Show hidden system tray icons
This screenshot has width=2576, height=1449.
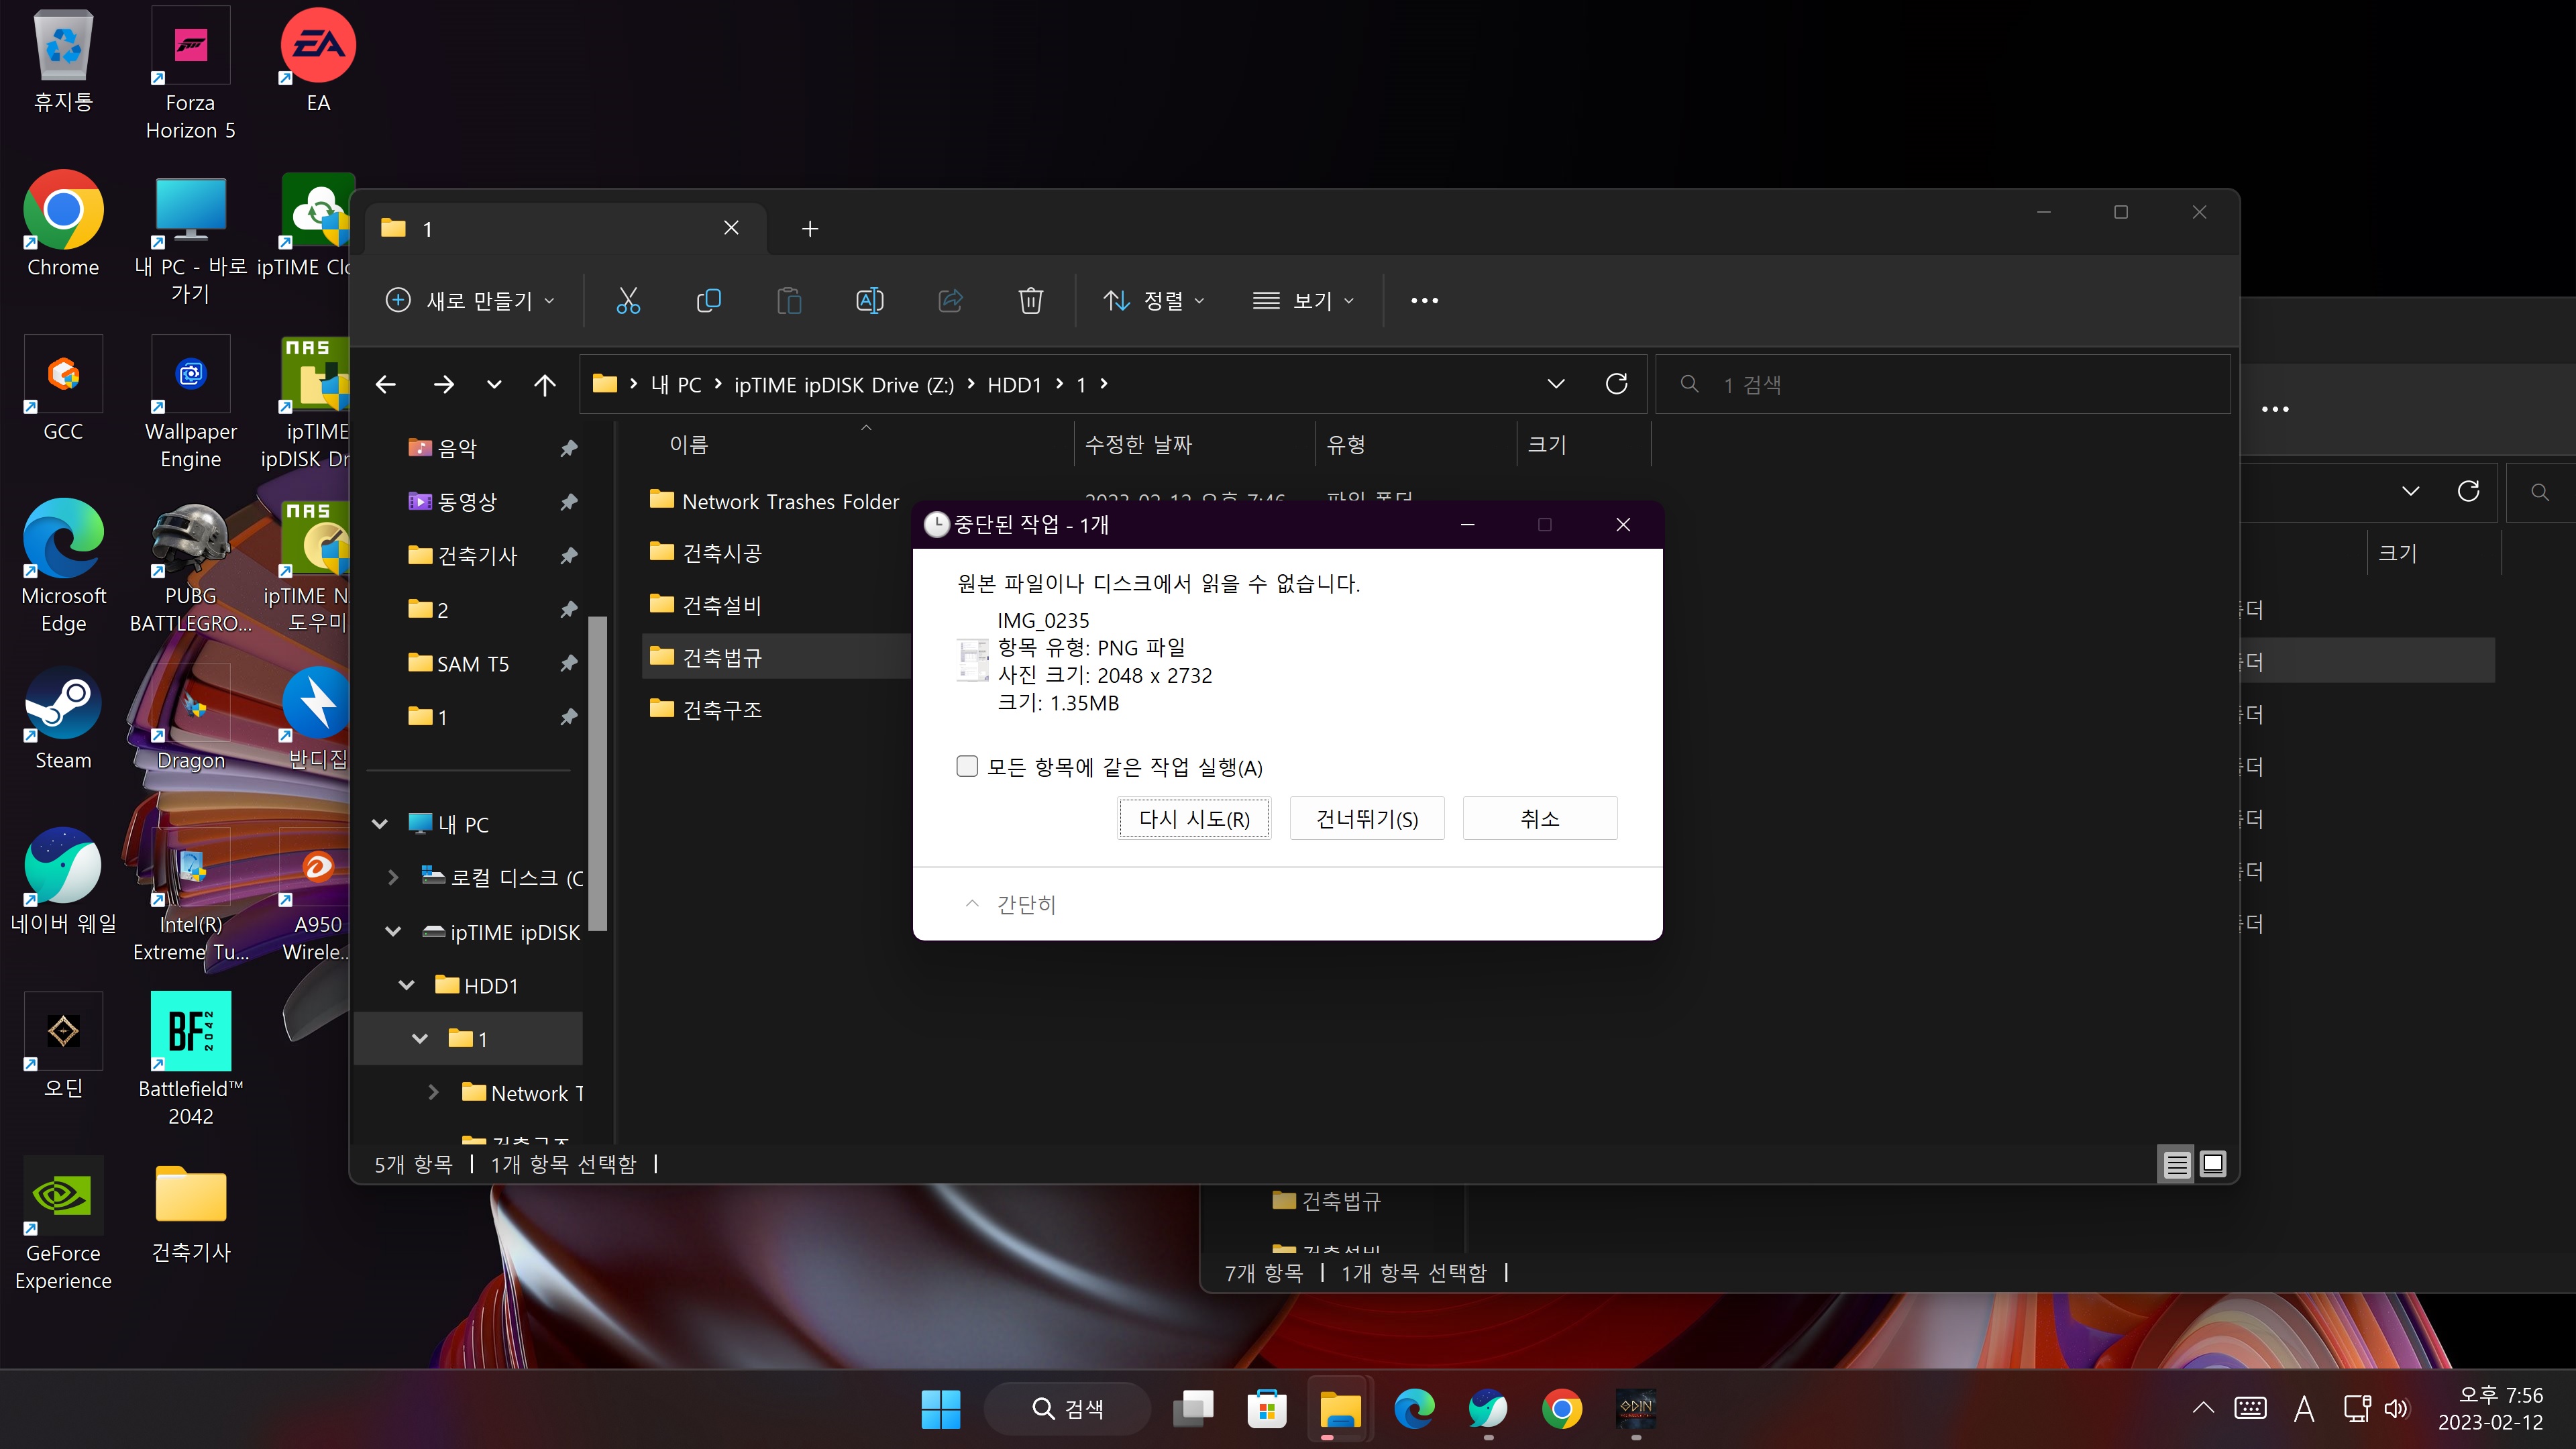tap(2202, 1409)
